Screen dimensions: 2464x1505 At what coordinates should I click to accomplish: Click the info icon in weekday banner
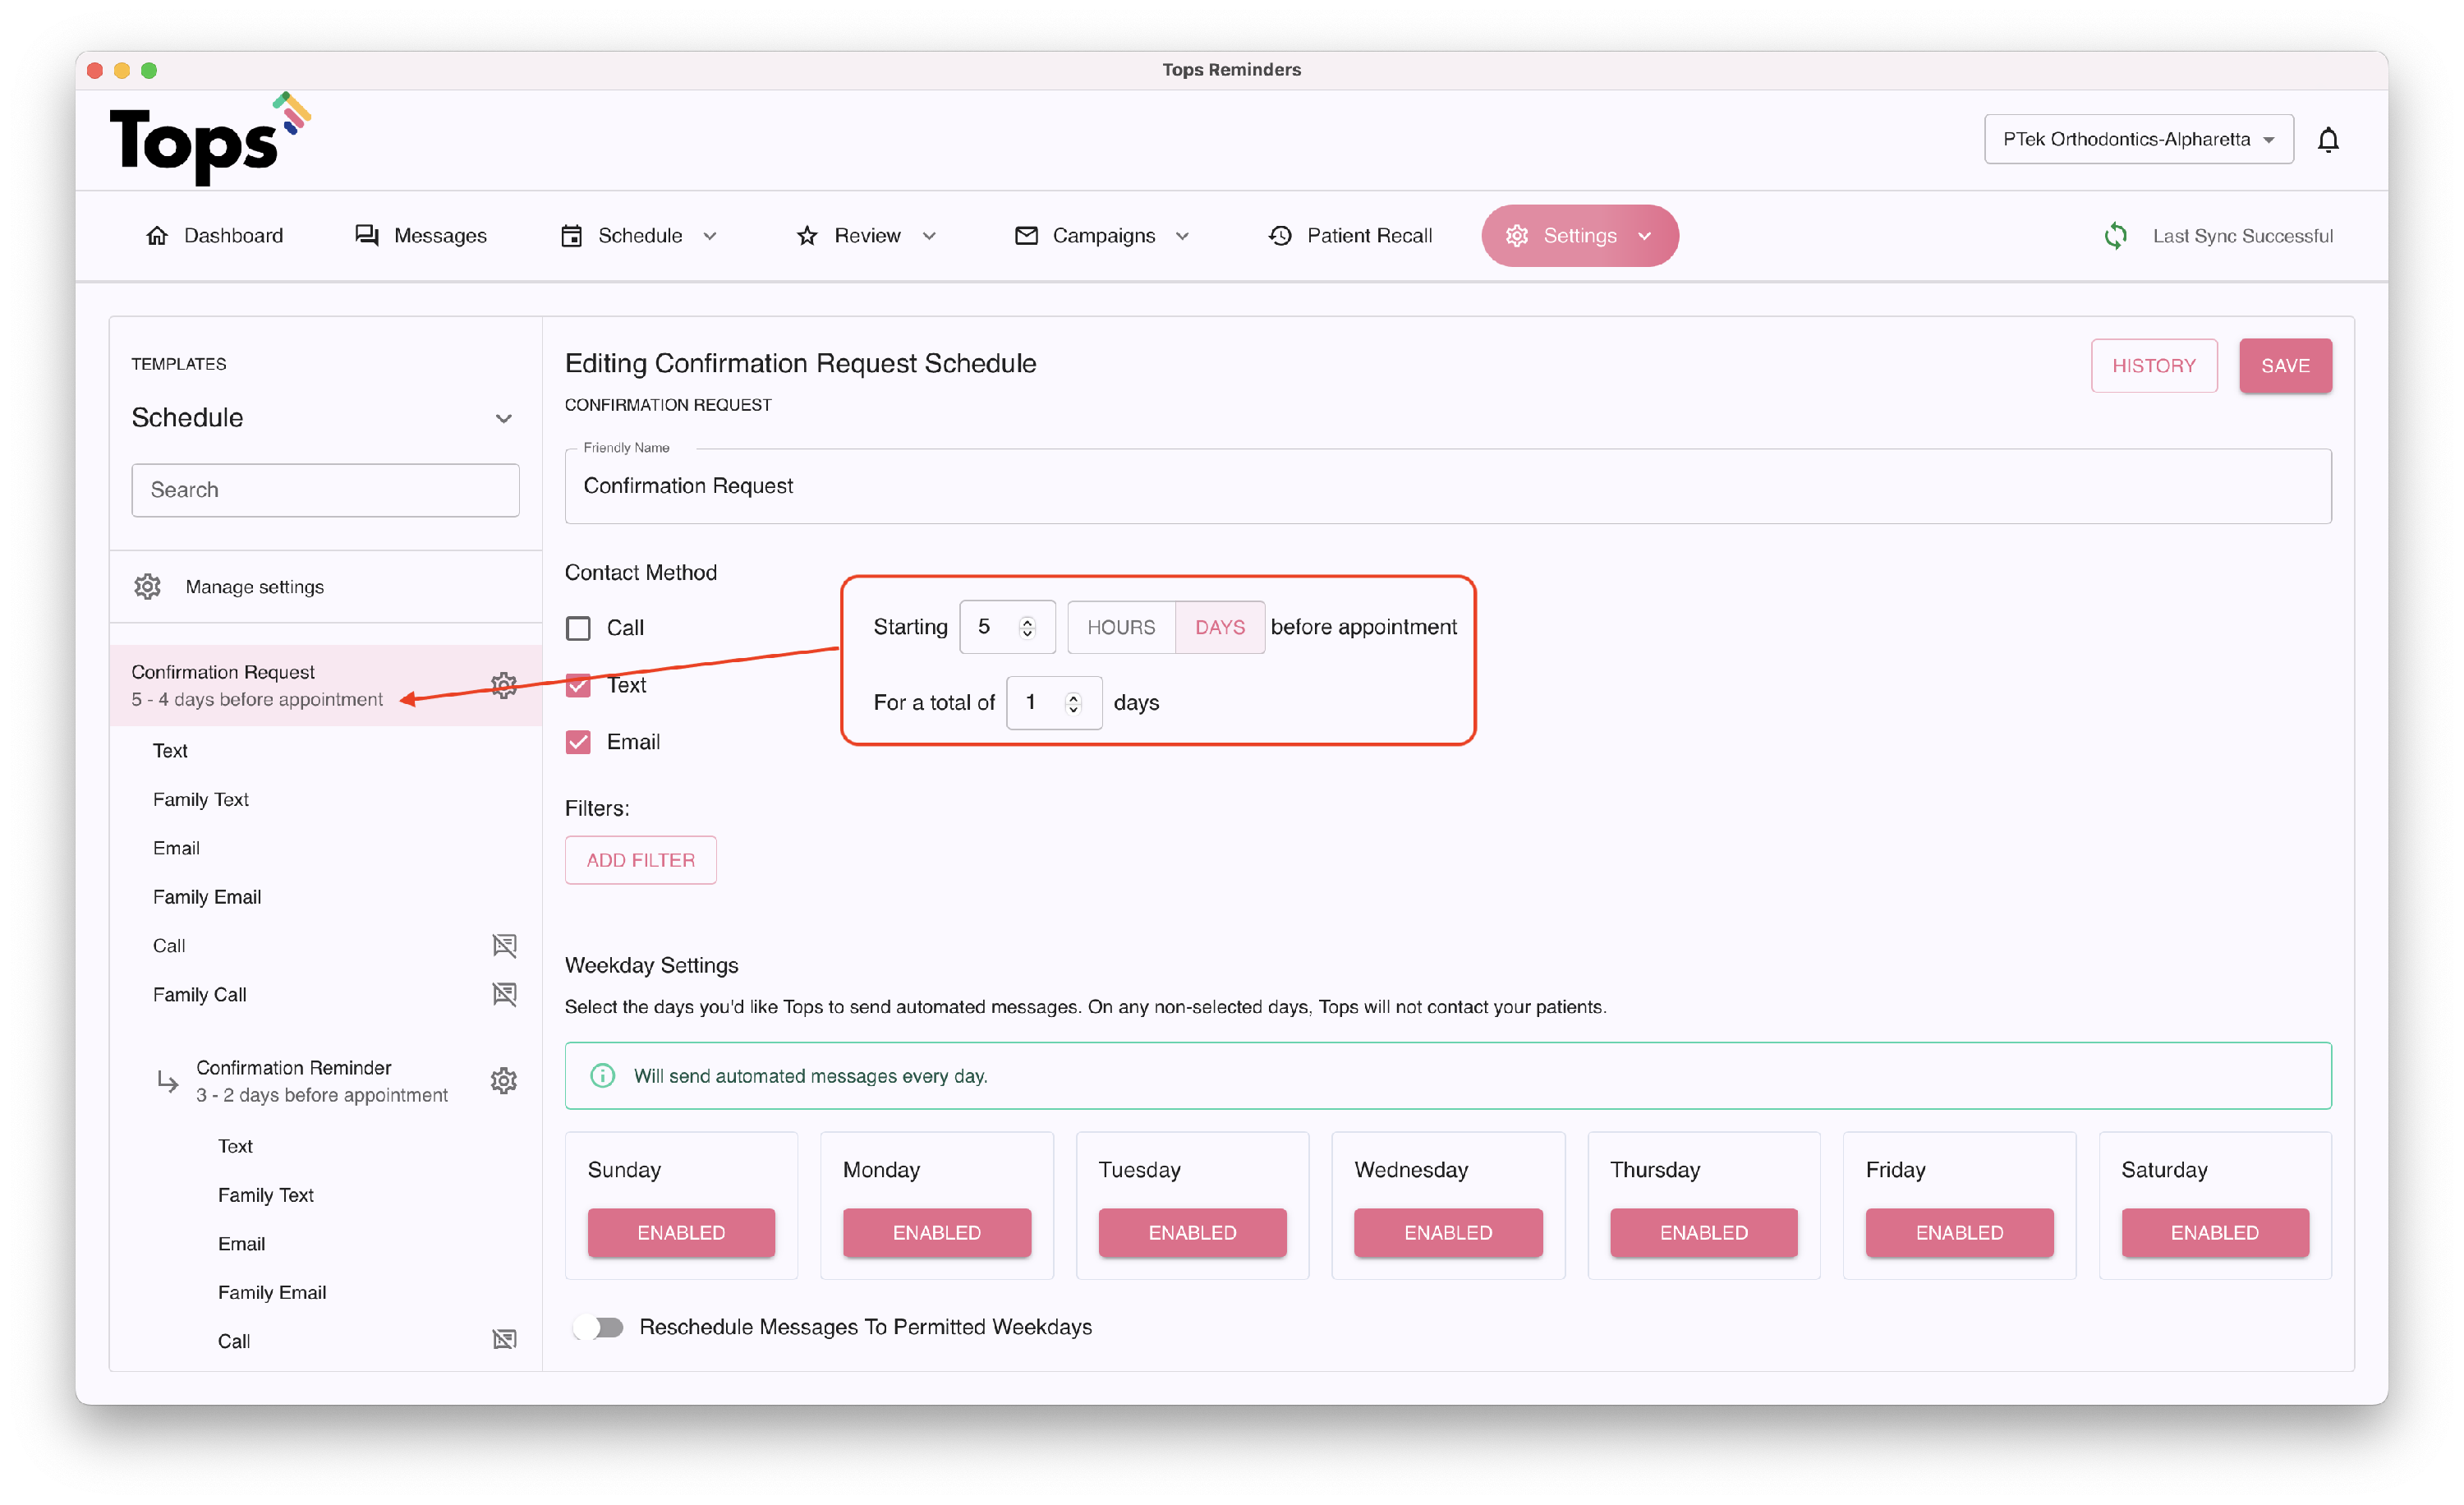[x=602, y=1076]
